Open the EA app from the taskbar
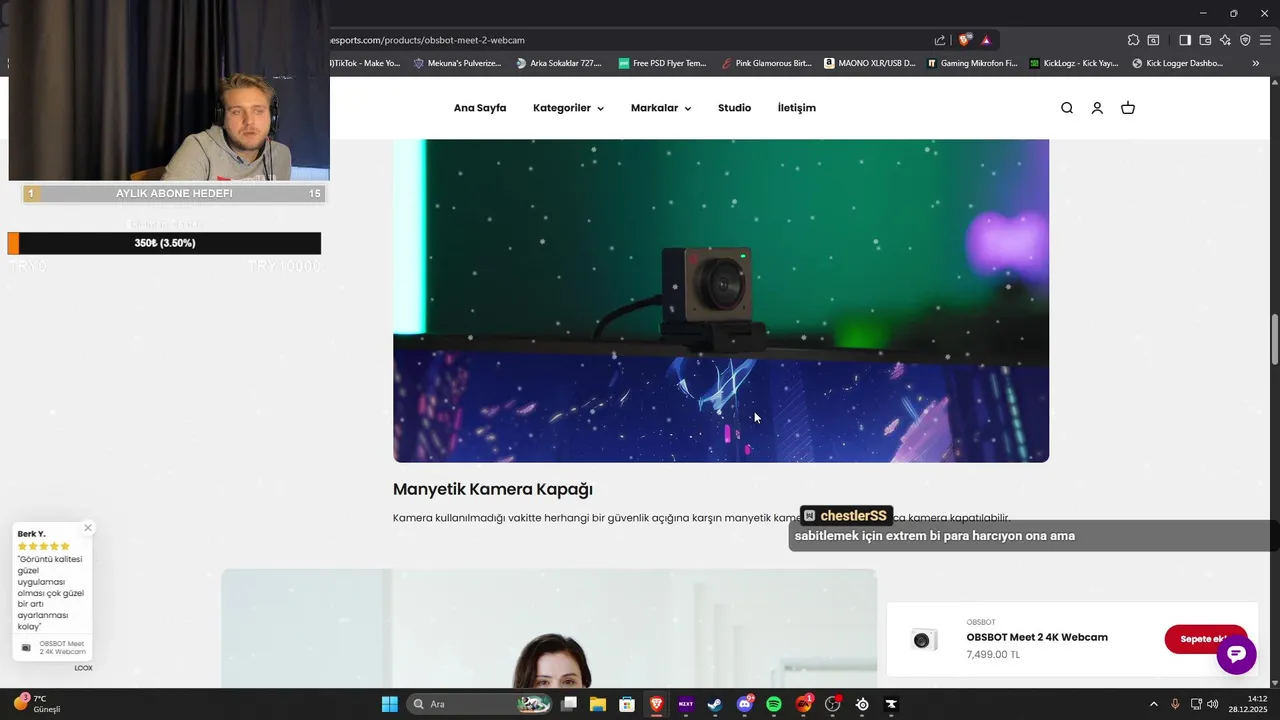 [803, 704]
